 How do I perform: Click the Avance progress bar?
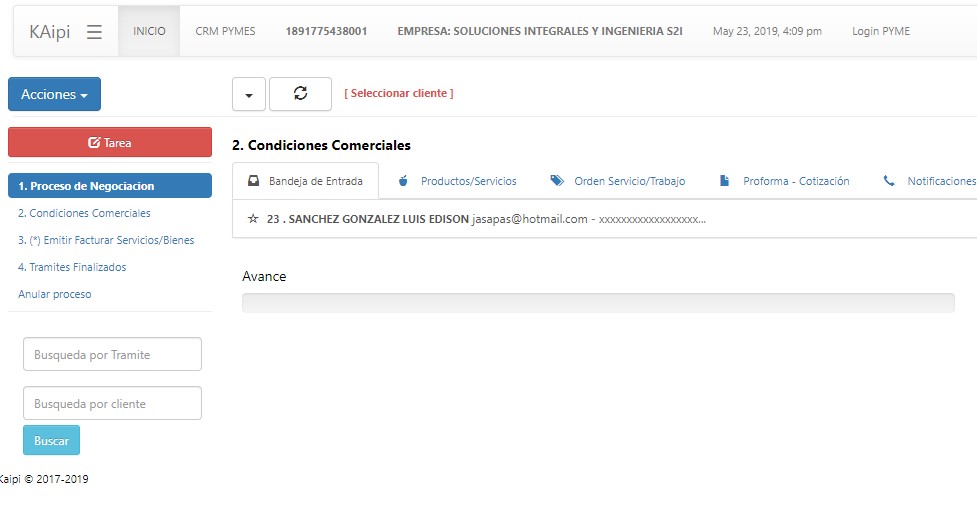(x=598, y=303)
